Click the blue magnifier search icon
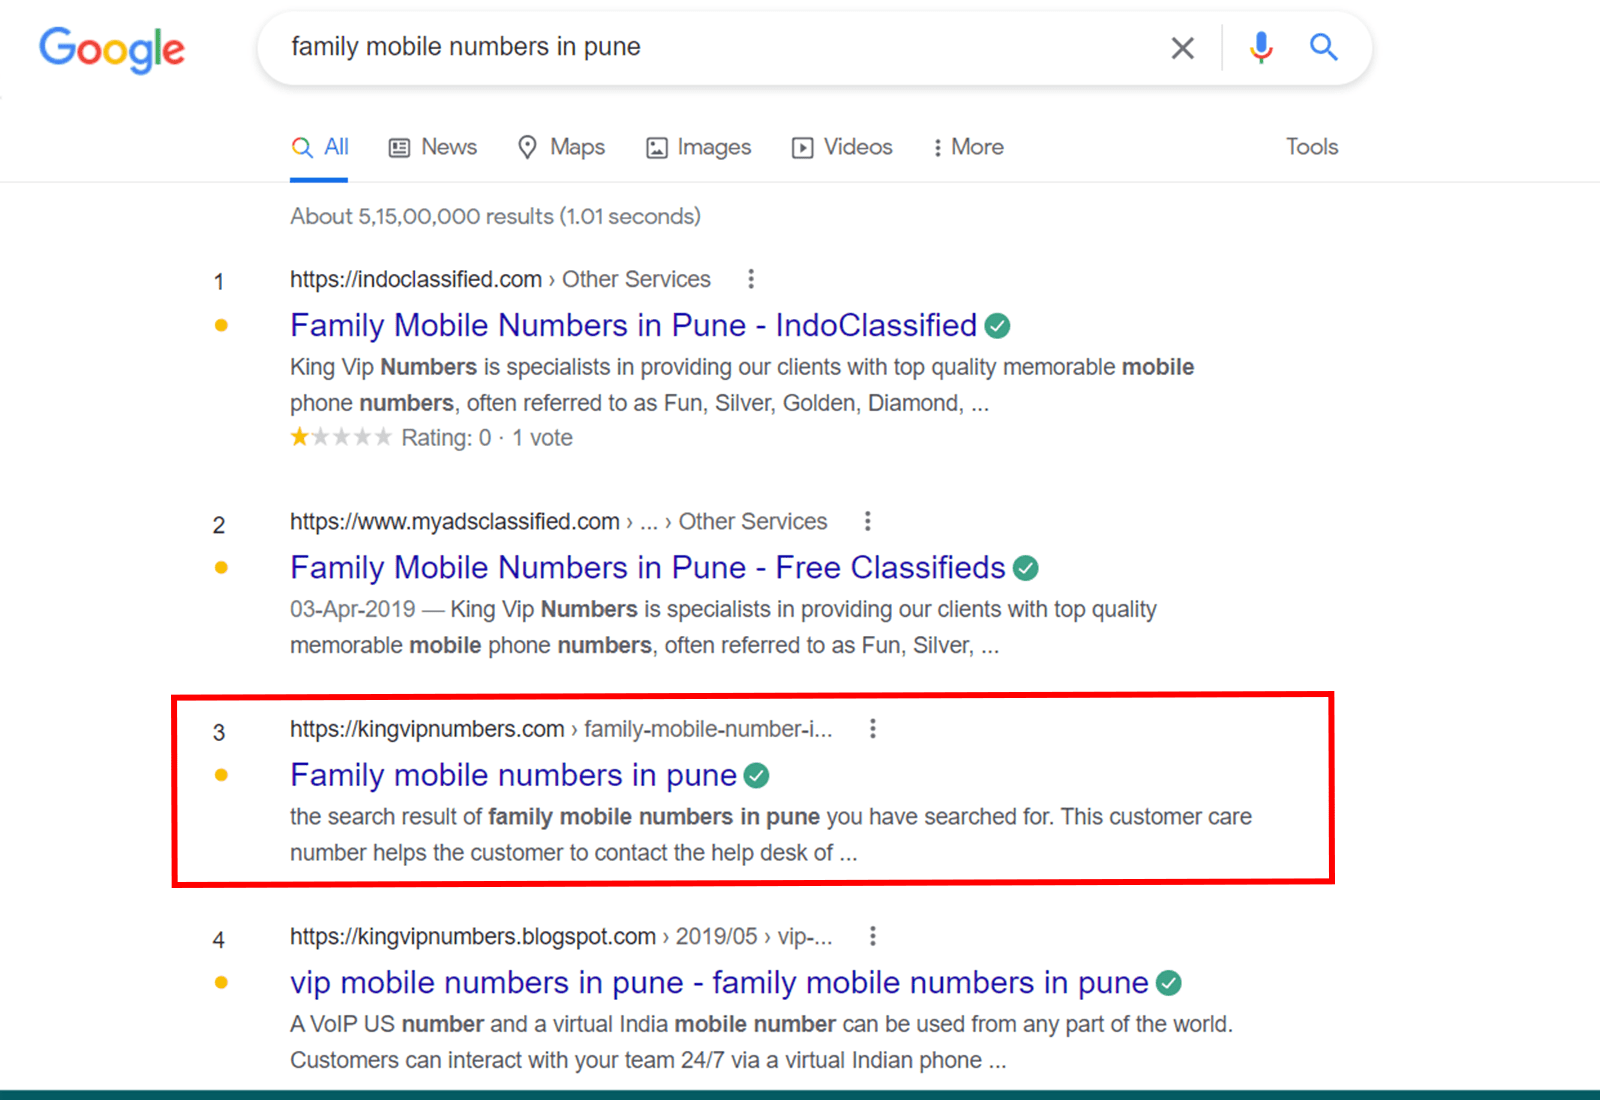 coord(1323,47)
